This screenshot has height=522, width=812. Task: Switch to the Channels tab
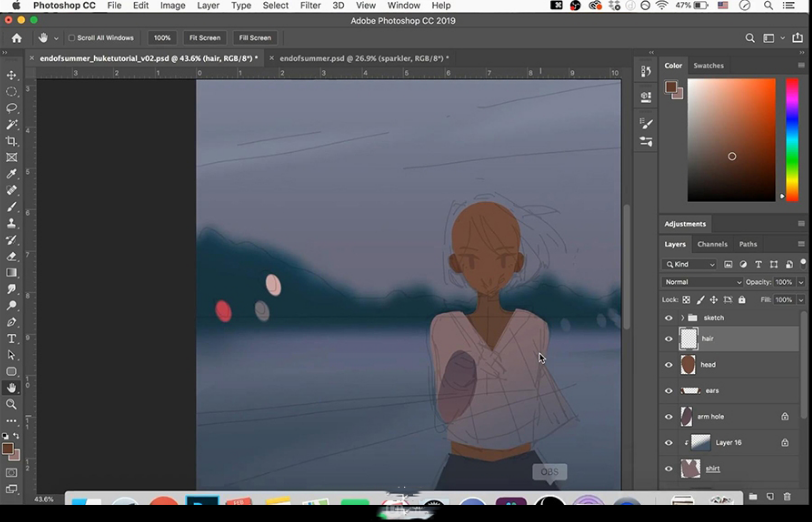tap(712, 244)
